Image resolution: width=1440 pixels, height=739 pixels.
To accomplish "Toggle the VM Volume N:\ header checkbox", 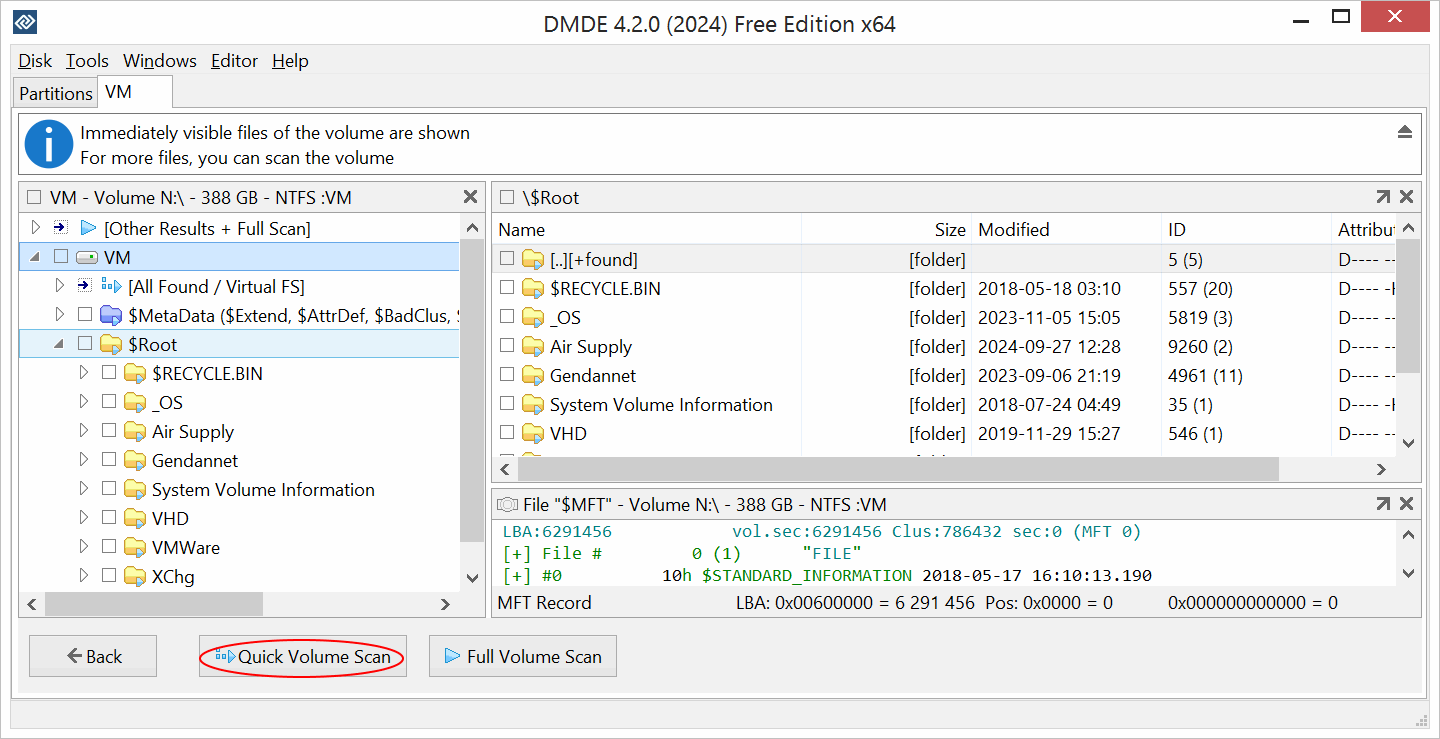I will click(34, 198).
